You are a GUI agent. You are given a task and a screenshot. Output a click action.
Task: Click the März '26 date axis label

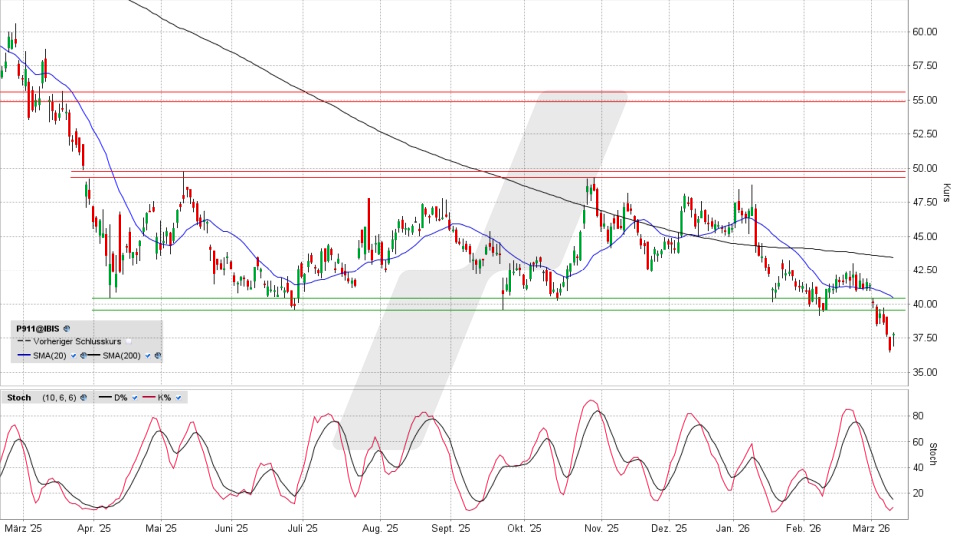coord(871,527)
